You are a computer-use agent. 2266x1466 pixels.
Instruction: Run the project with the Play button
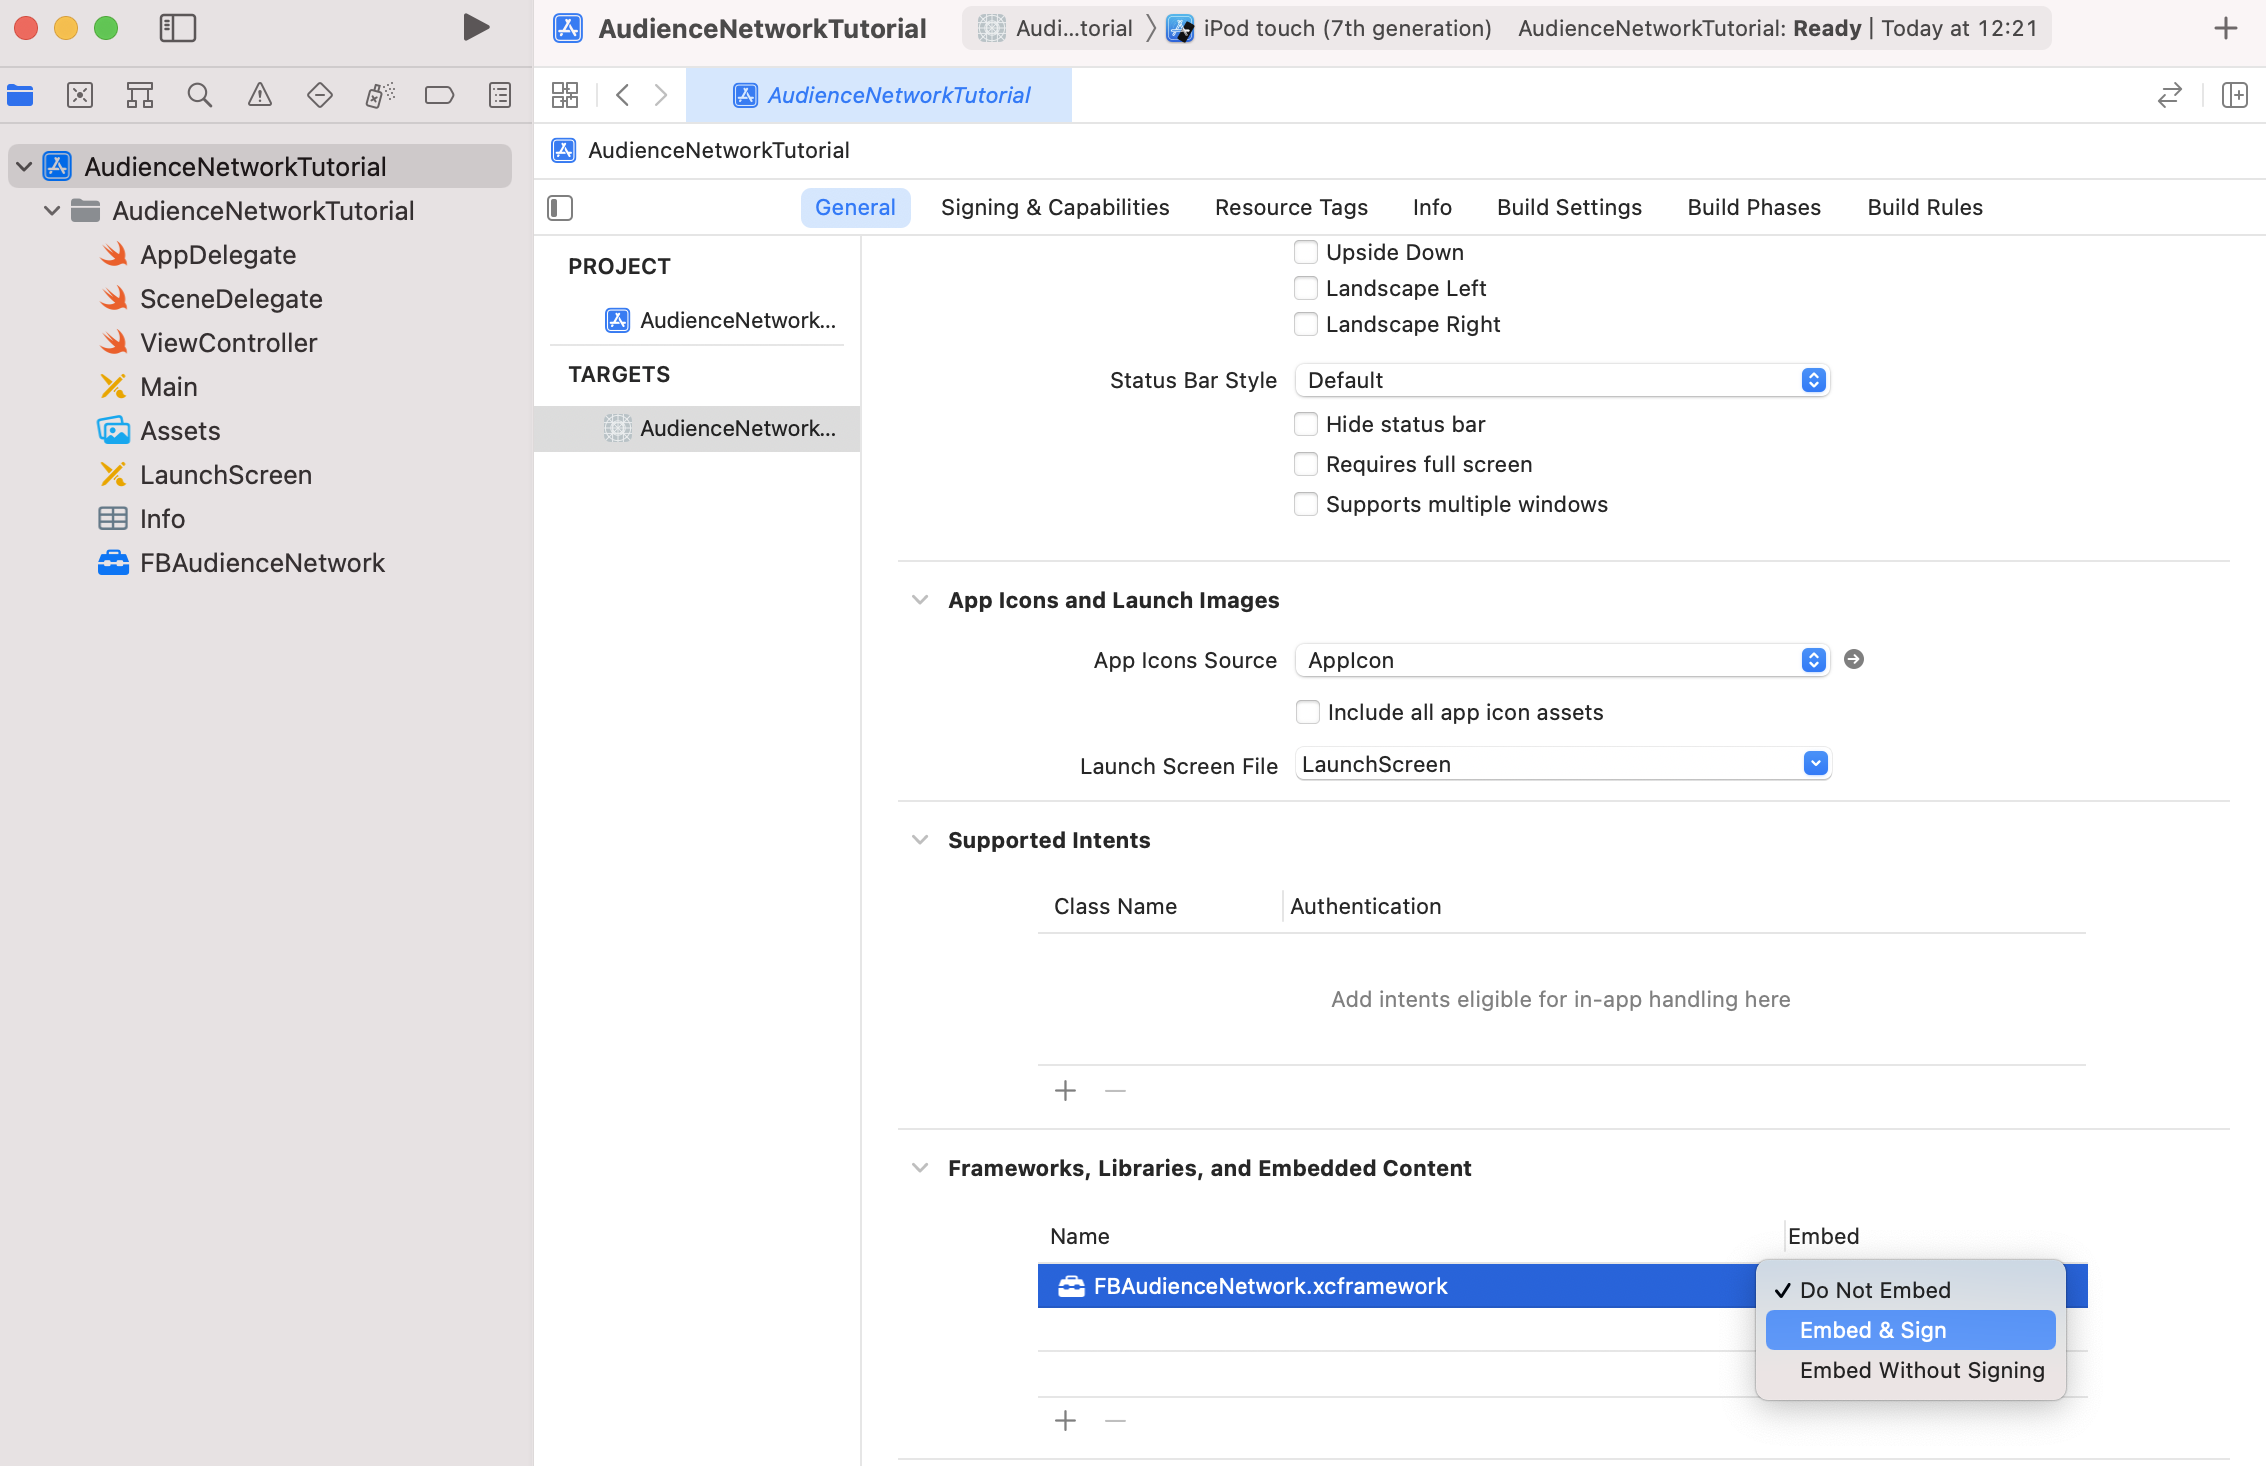pos(476,28)
